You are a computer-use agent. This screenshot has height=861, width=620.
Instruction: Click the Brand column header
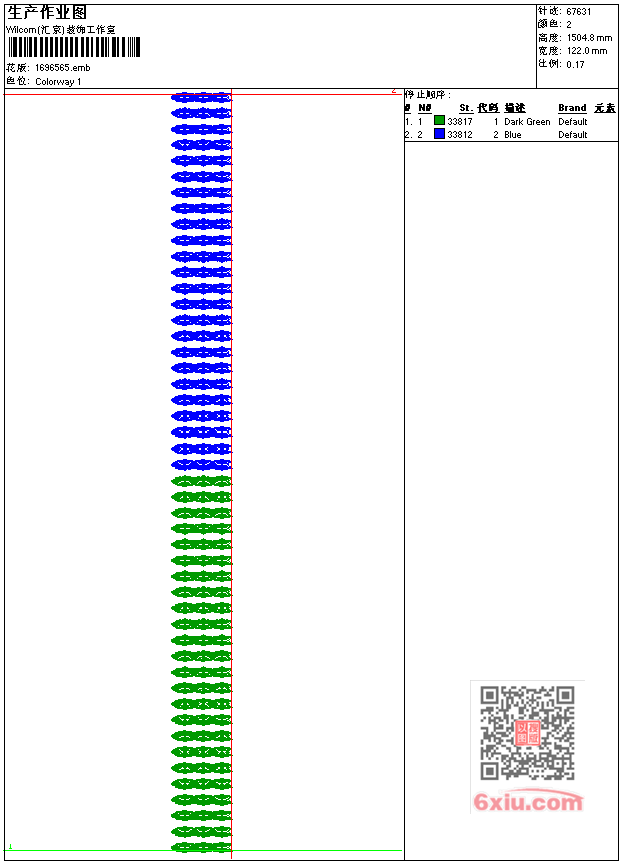[572, 108]
